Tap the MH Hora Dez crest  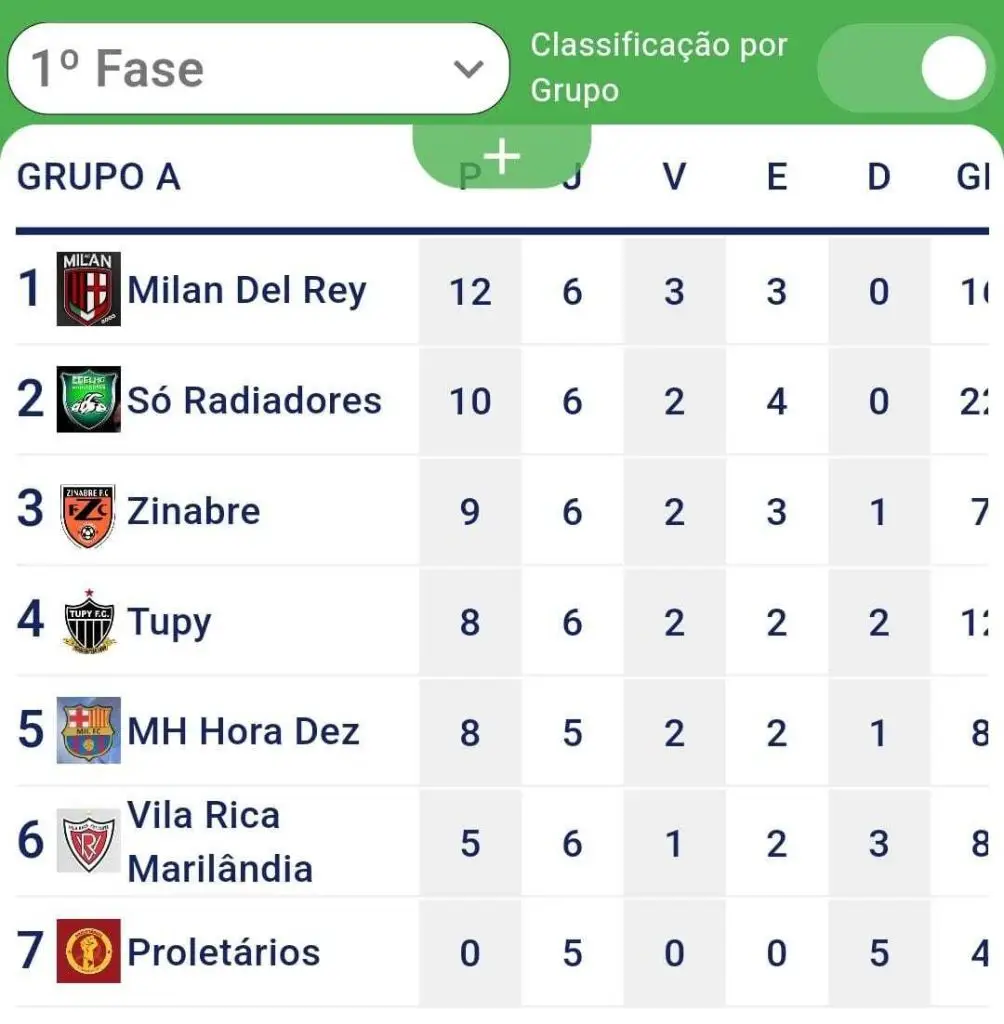click(x=88, y=730)
